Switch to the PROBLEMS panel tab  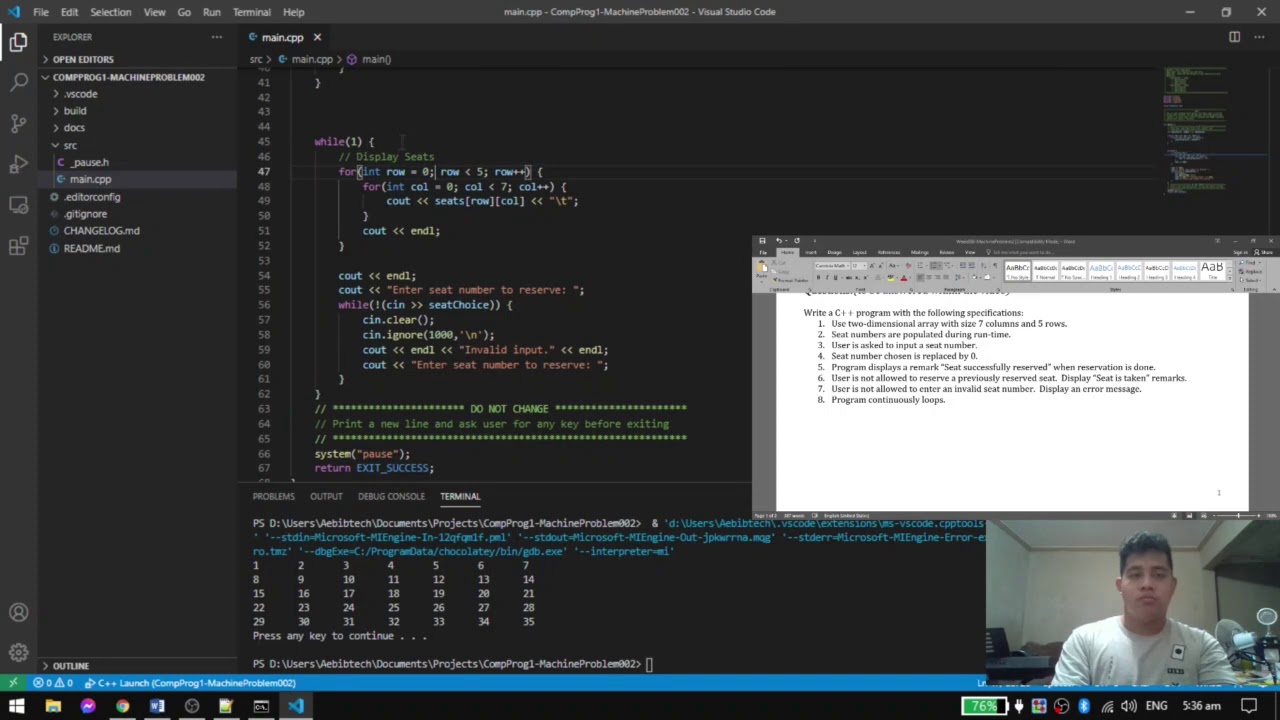pos(273,496)
